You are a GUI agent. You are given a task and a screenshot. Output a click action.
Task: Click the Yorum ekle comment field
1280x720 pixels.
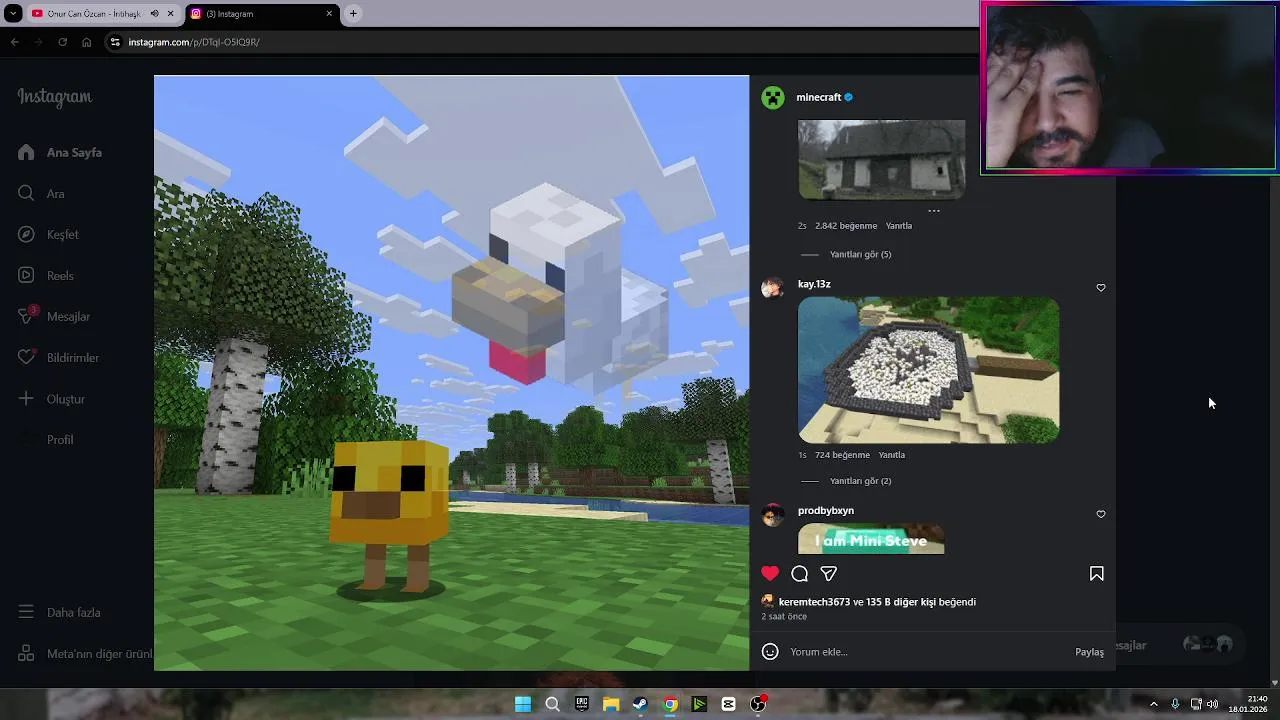(x=925, y=652)
